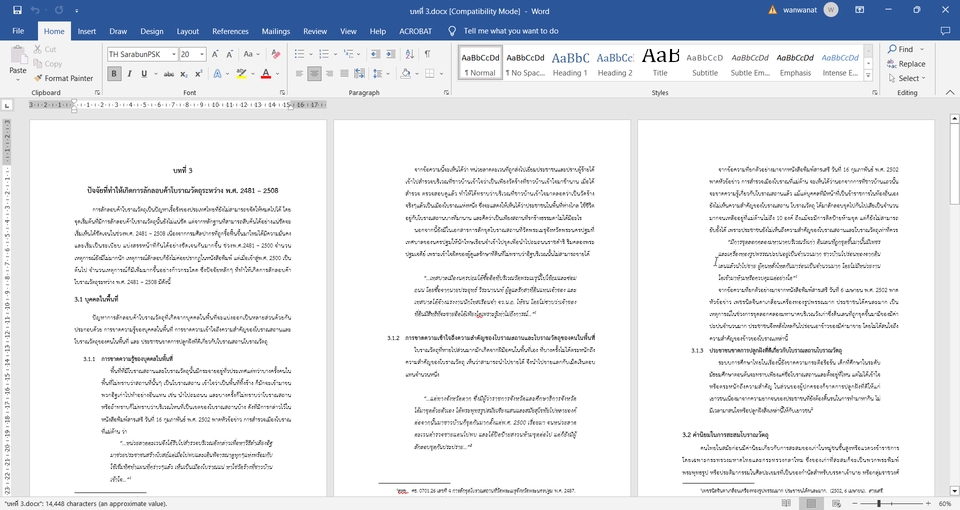Image resolution: width=960 pixels, height=510 pixels.
Task: Undo the last action
Action: [36, 10]
